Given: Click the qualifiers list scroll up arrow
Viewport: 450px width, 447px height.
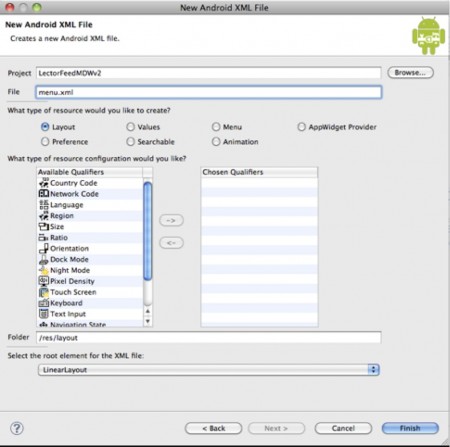Looking at the screenshot, I should [148, 311].
